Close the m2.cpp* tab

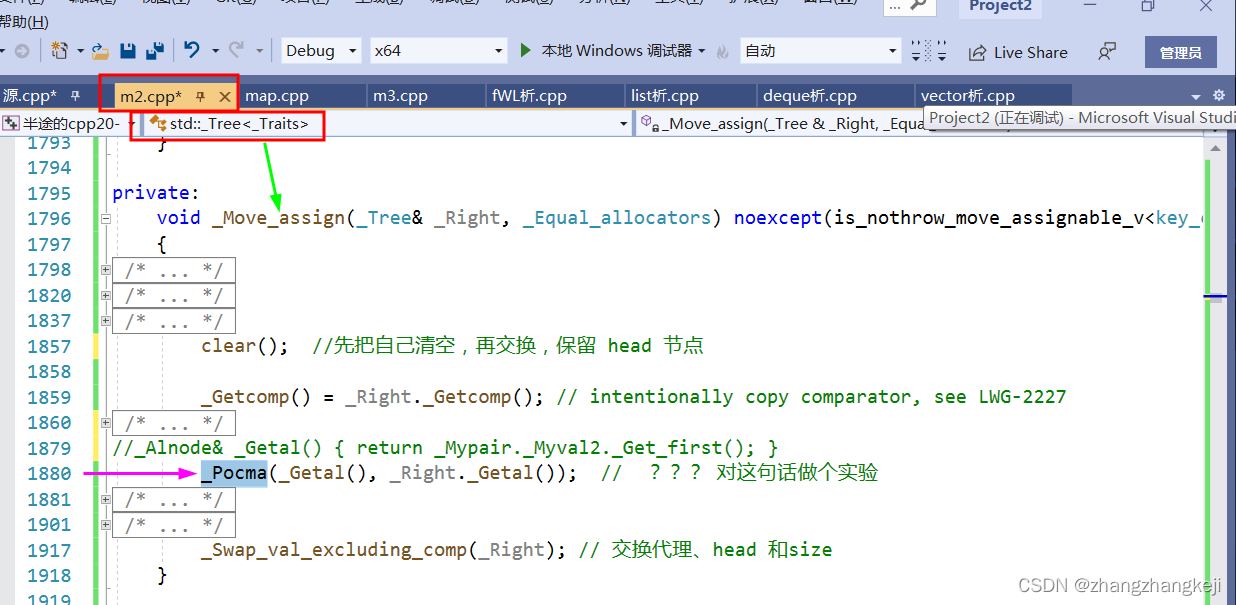click(225, 96)
